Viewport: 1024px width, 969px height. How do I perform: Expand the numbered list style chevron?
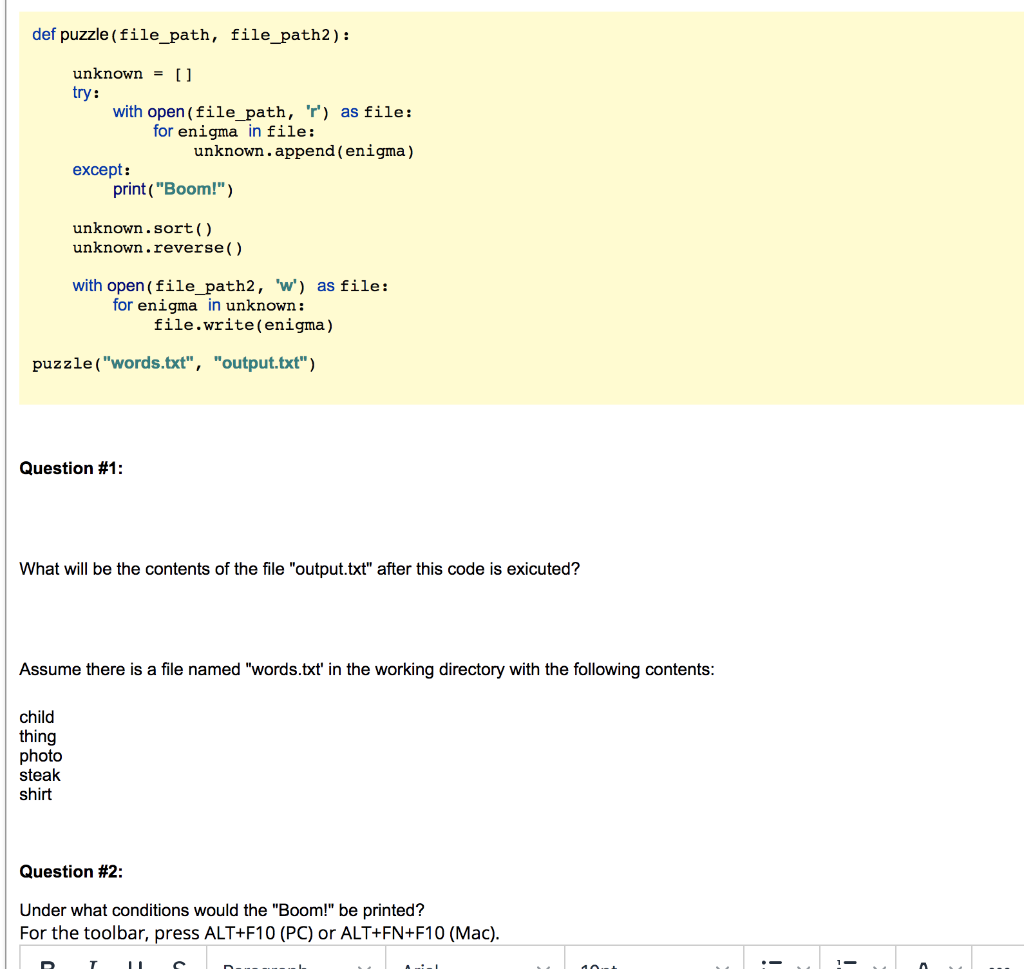[878, 964]
